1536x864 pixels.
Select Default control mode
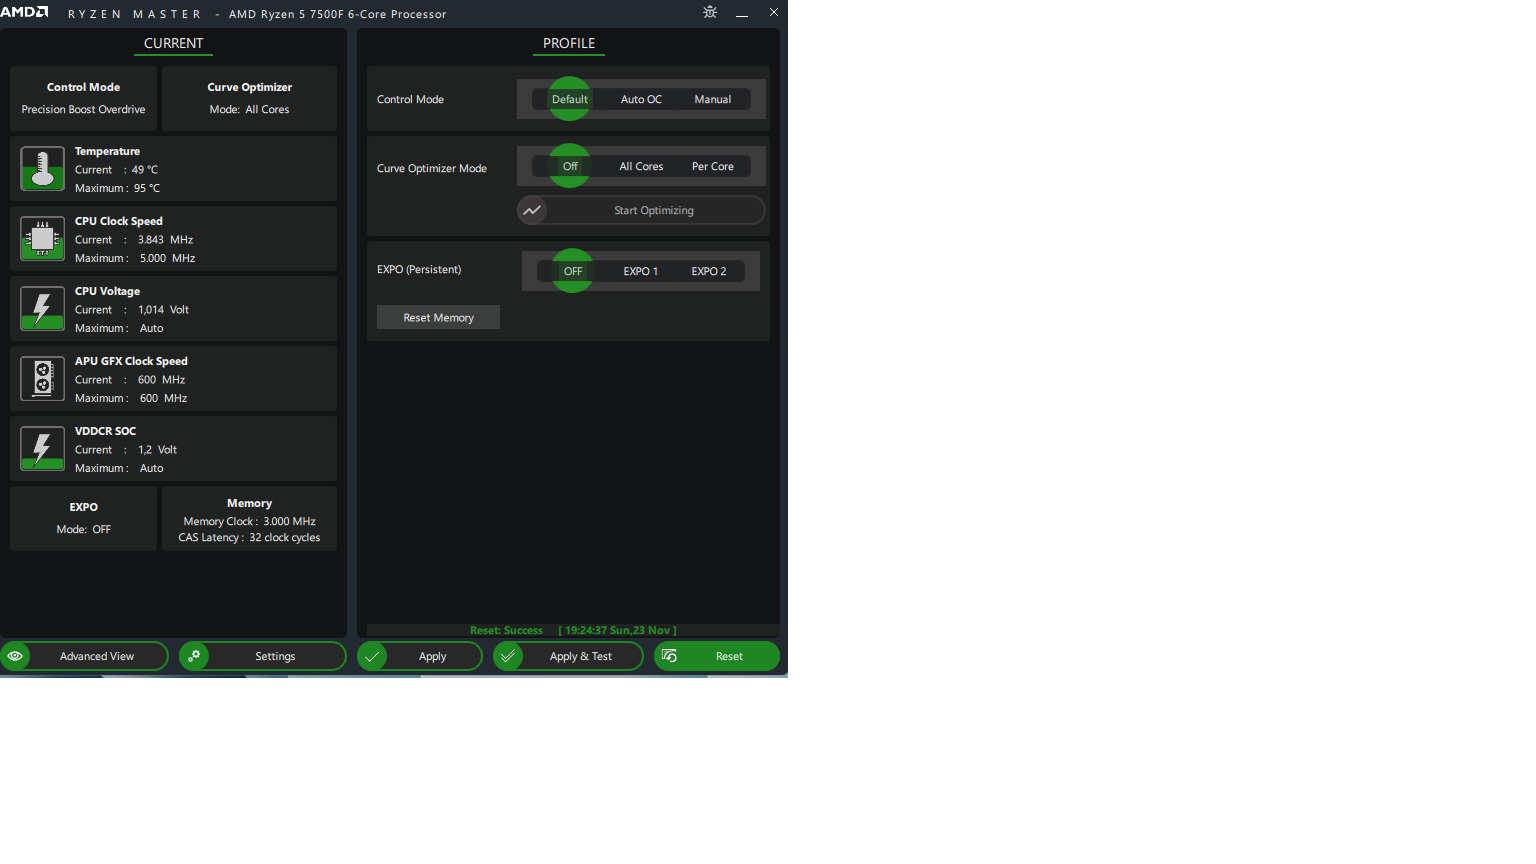(x=570, y=99)
